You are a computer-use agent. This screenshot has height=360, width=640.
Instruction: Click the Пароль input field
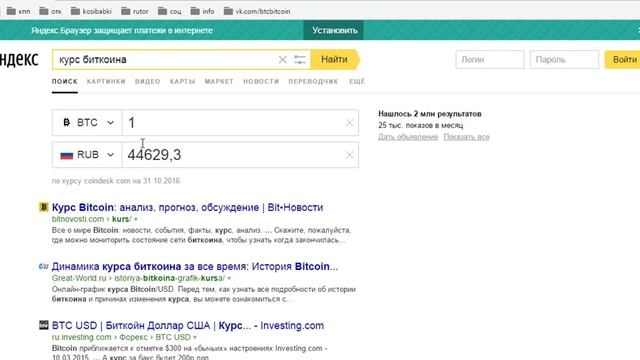[564, 60]
